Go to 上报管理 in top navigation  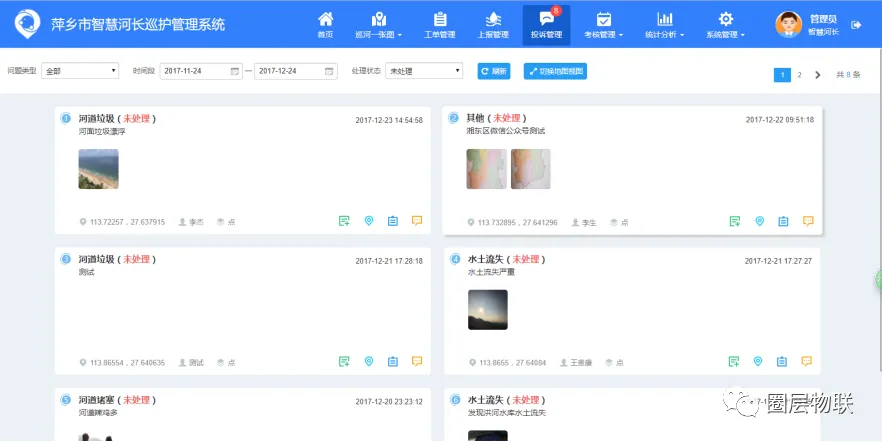pos(493,25)
